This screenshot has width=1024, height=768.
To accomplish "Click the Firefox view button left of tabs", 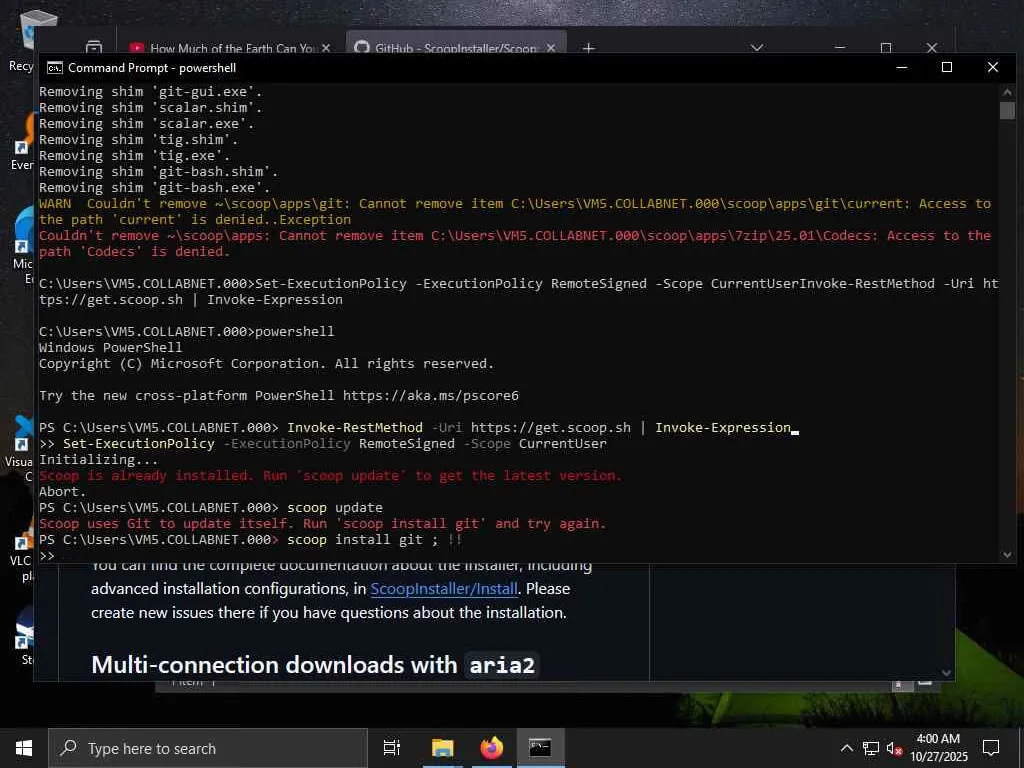I will coord(94,48).
